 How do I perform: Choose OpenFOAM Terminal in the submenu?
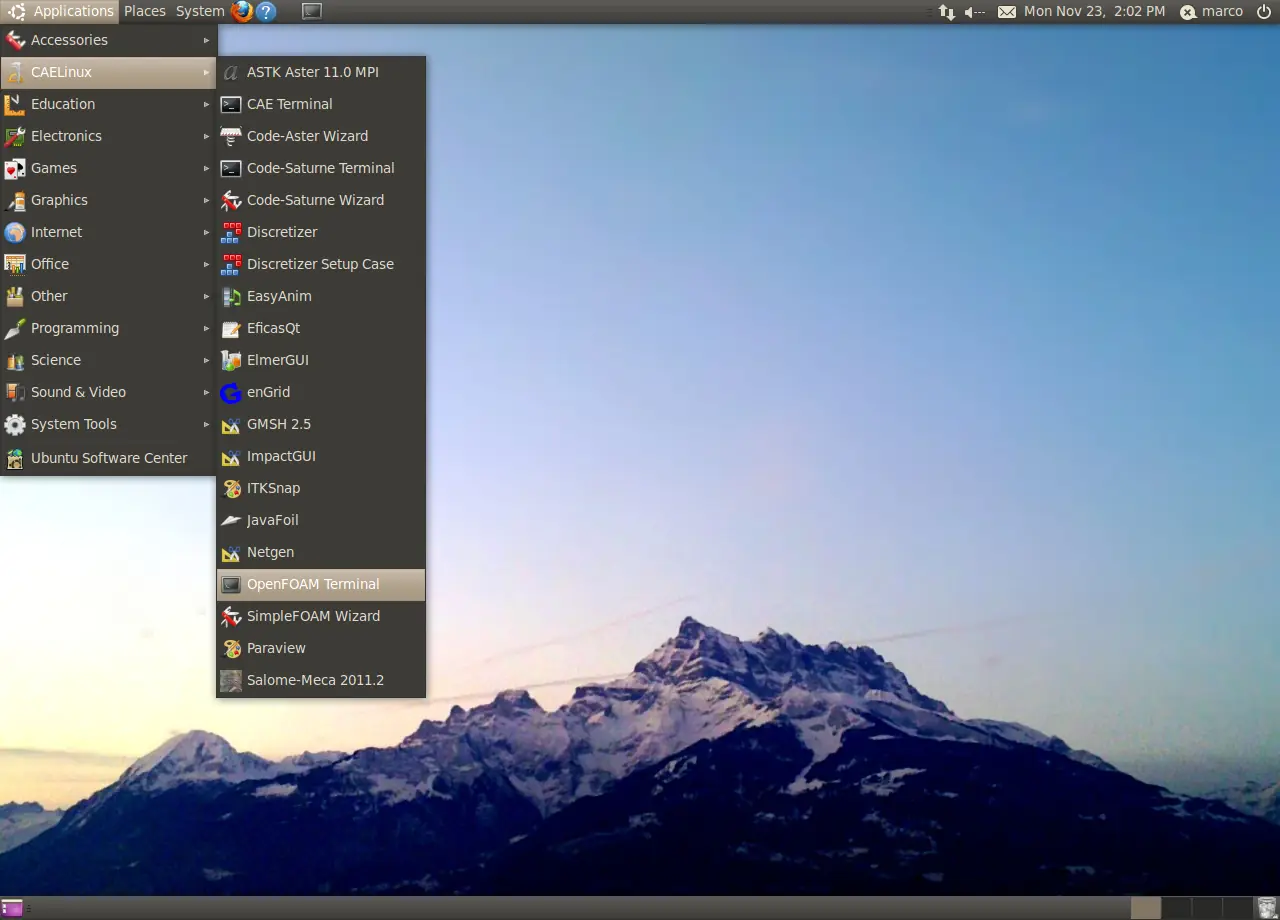coord(321,584)
